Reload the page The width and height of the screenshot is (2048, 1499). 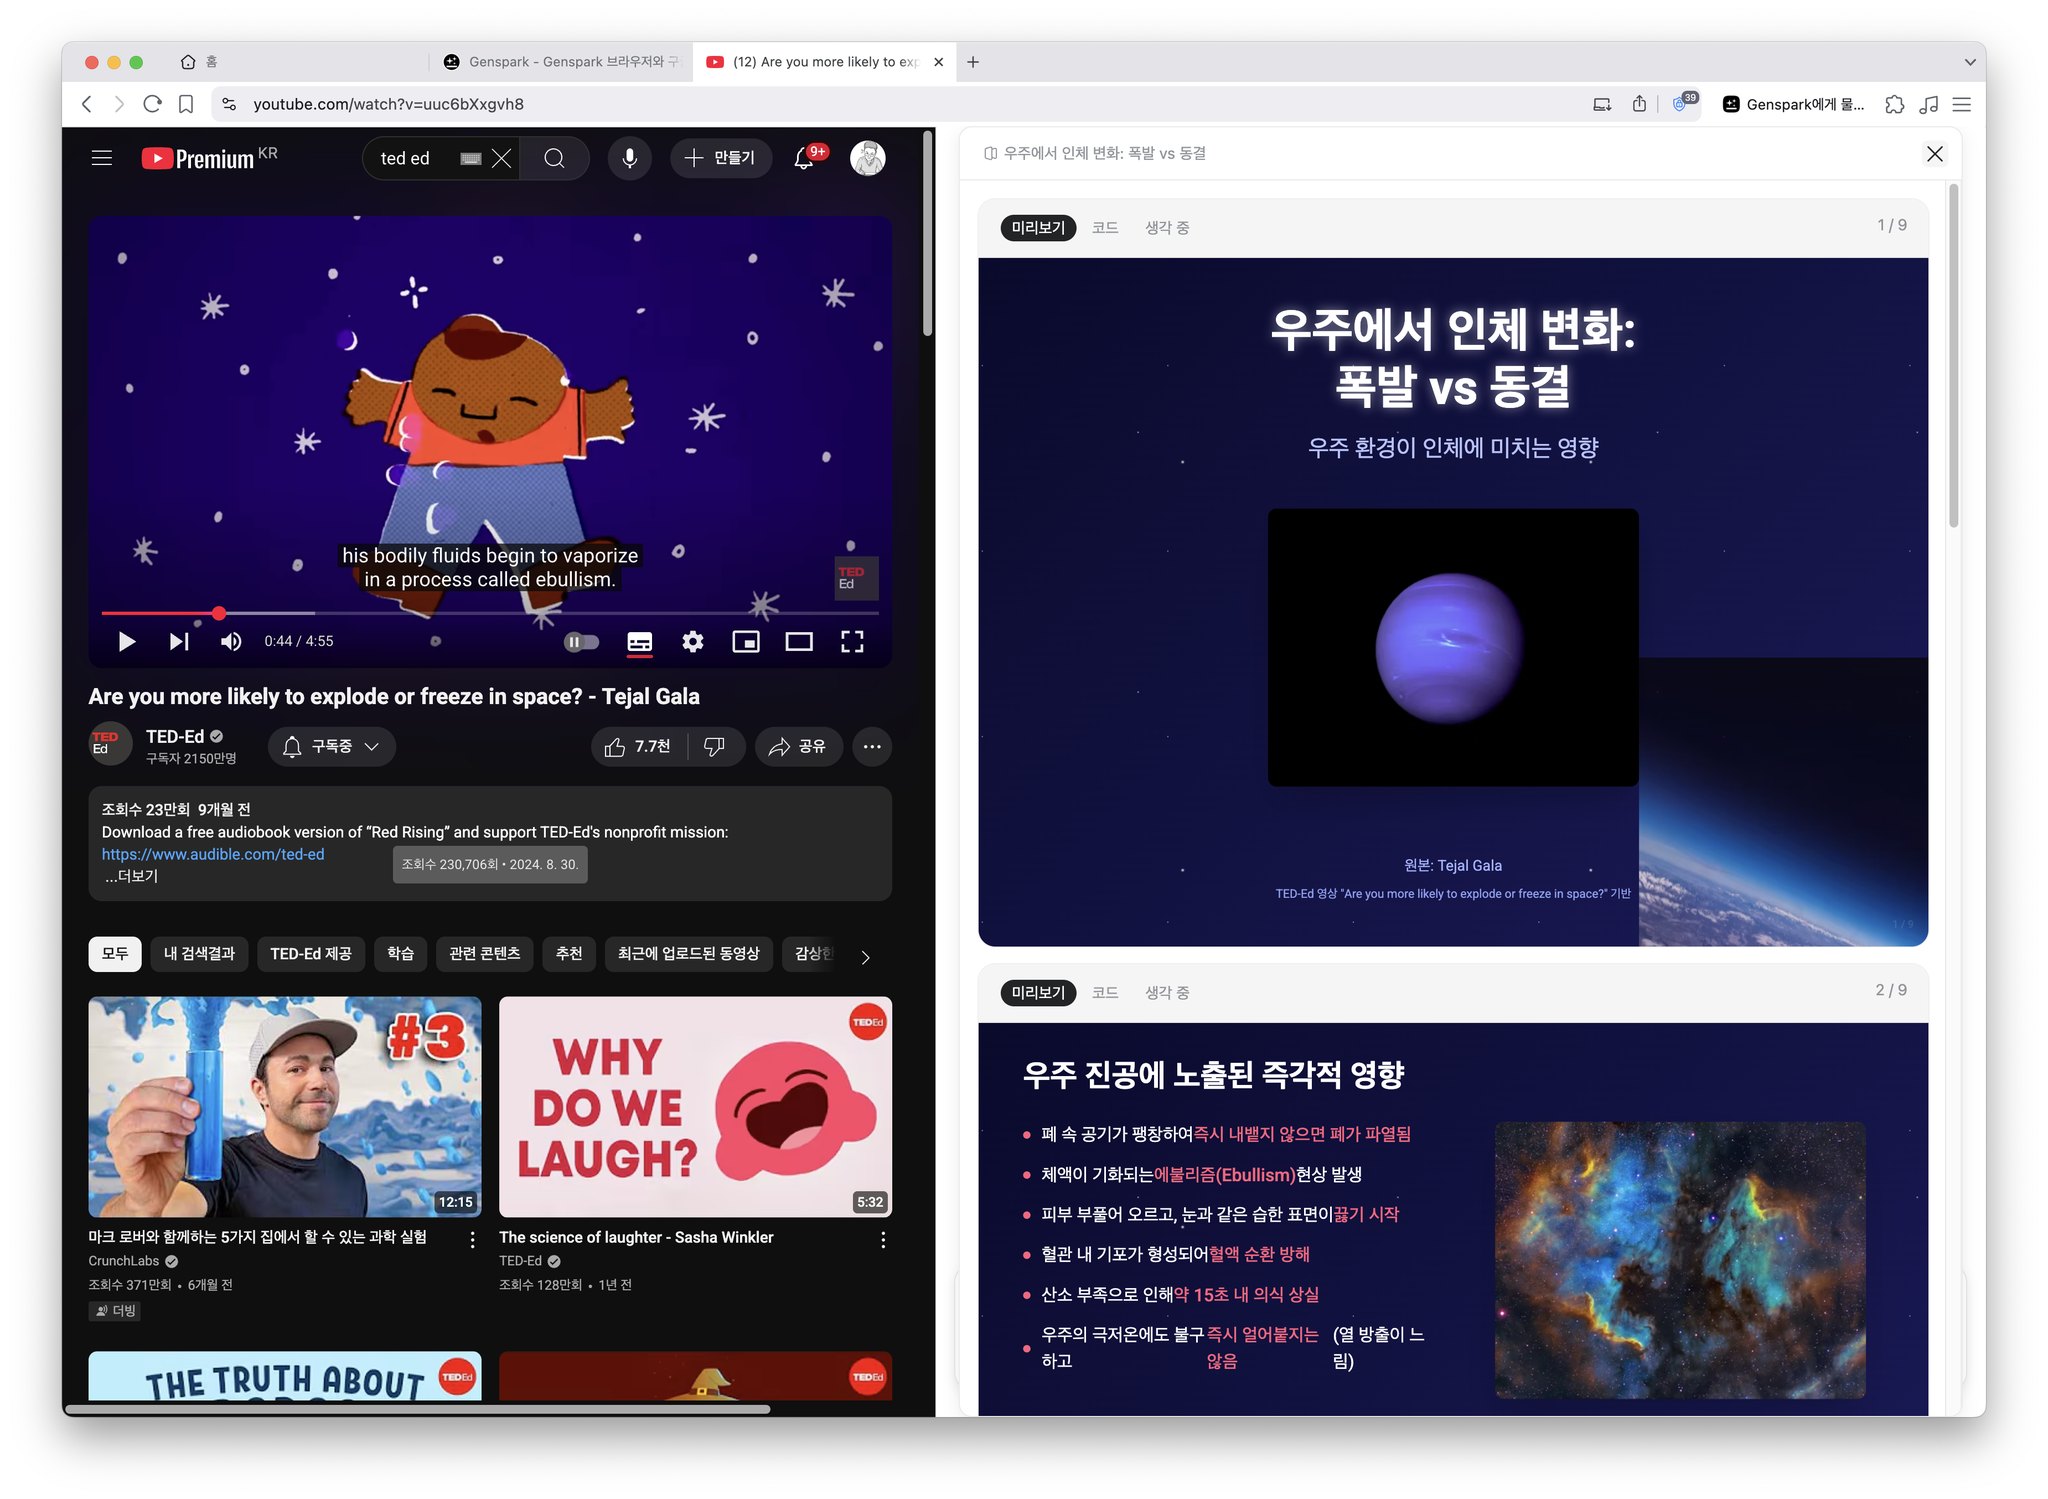(152, 104)
